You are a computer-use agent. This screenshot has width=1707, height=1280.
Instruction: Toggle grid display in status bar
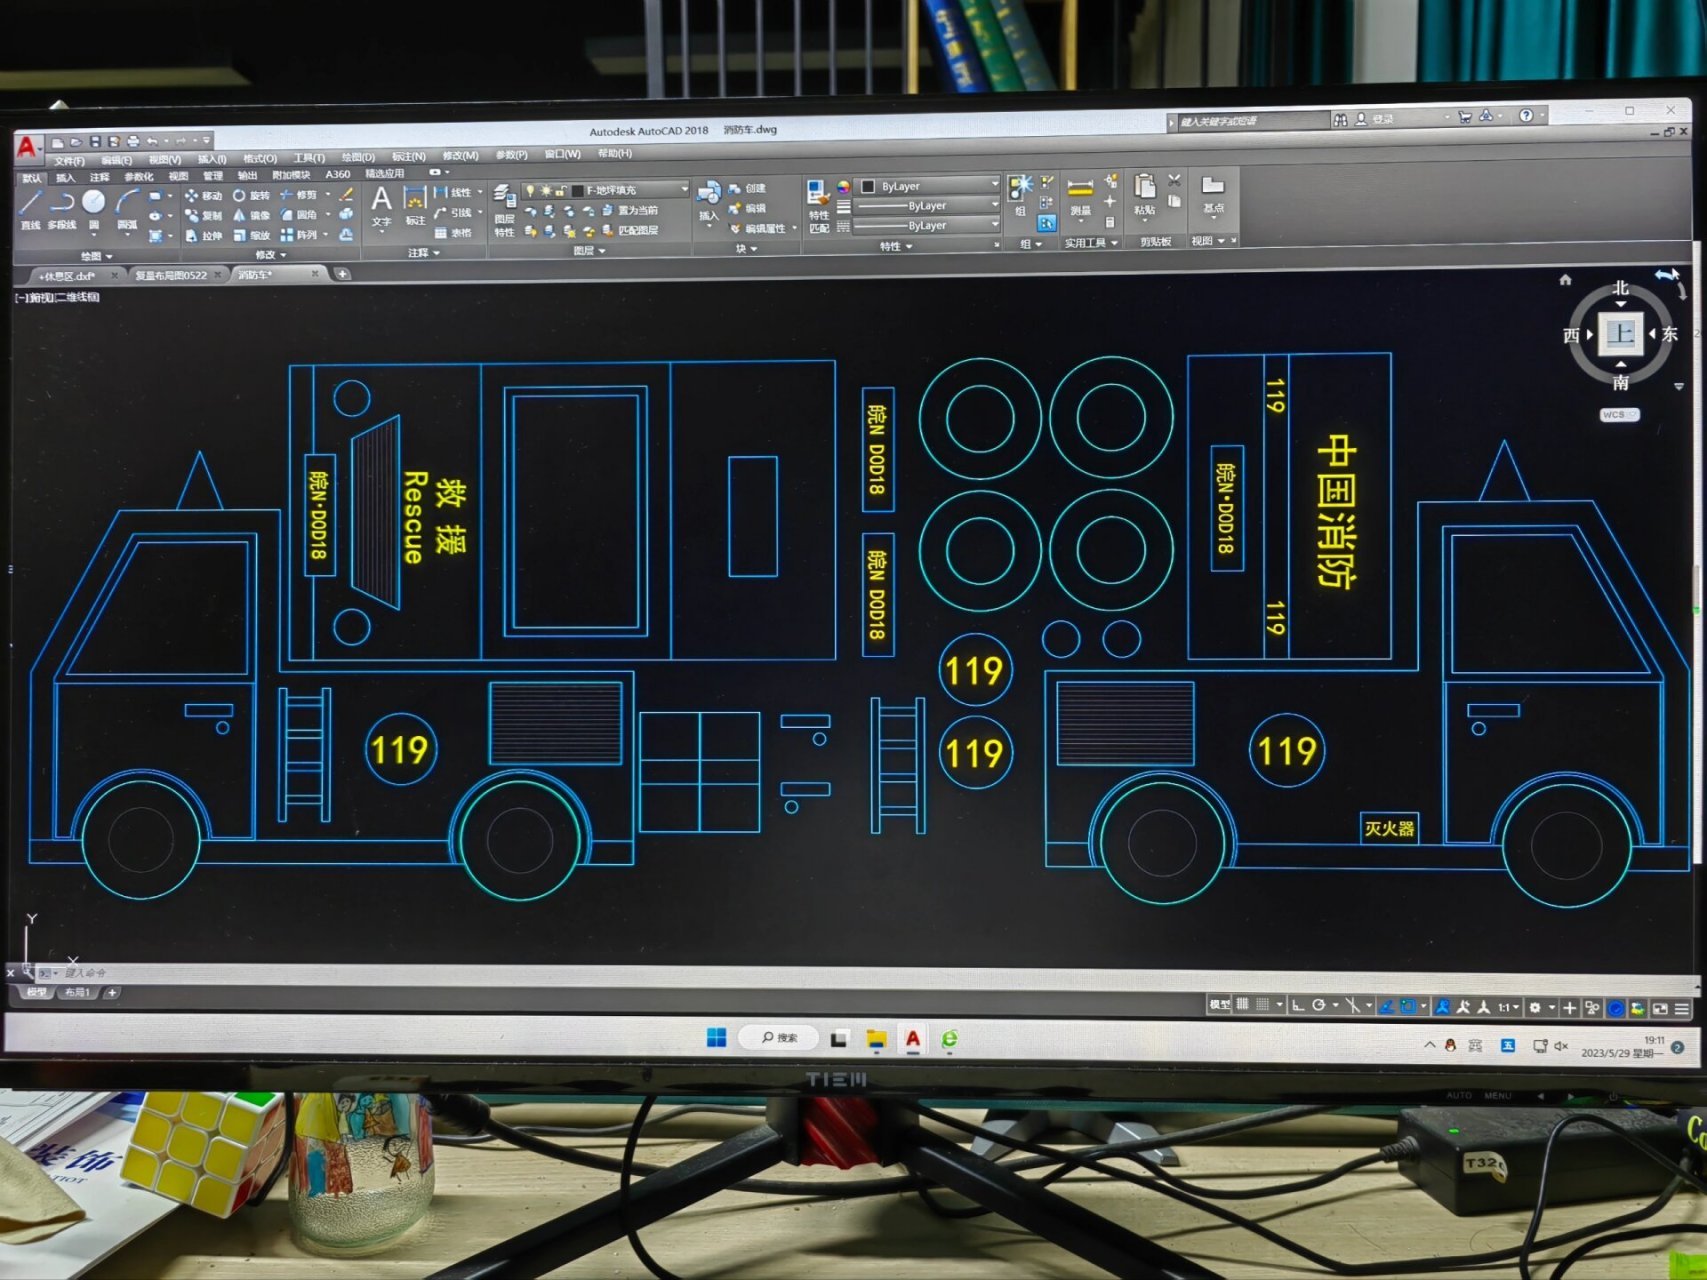tap(1242, 1005)
